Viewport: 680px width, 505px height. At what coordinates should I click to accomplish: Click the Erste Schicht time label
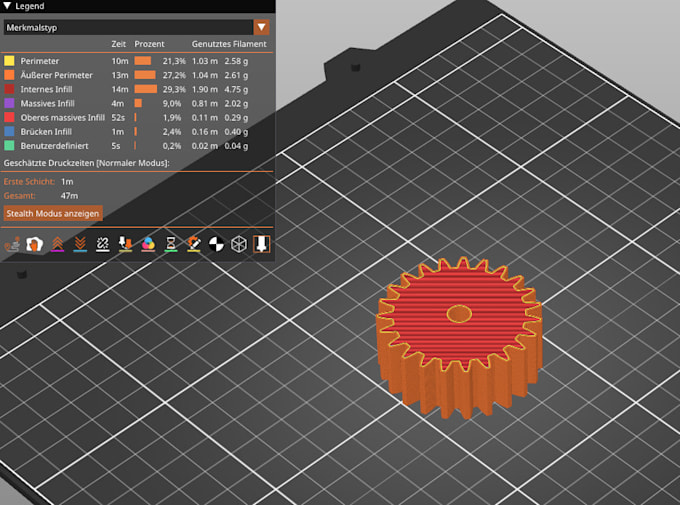point(29,181)
